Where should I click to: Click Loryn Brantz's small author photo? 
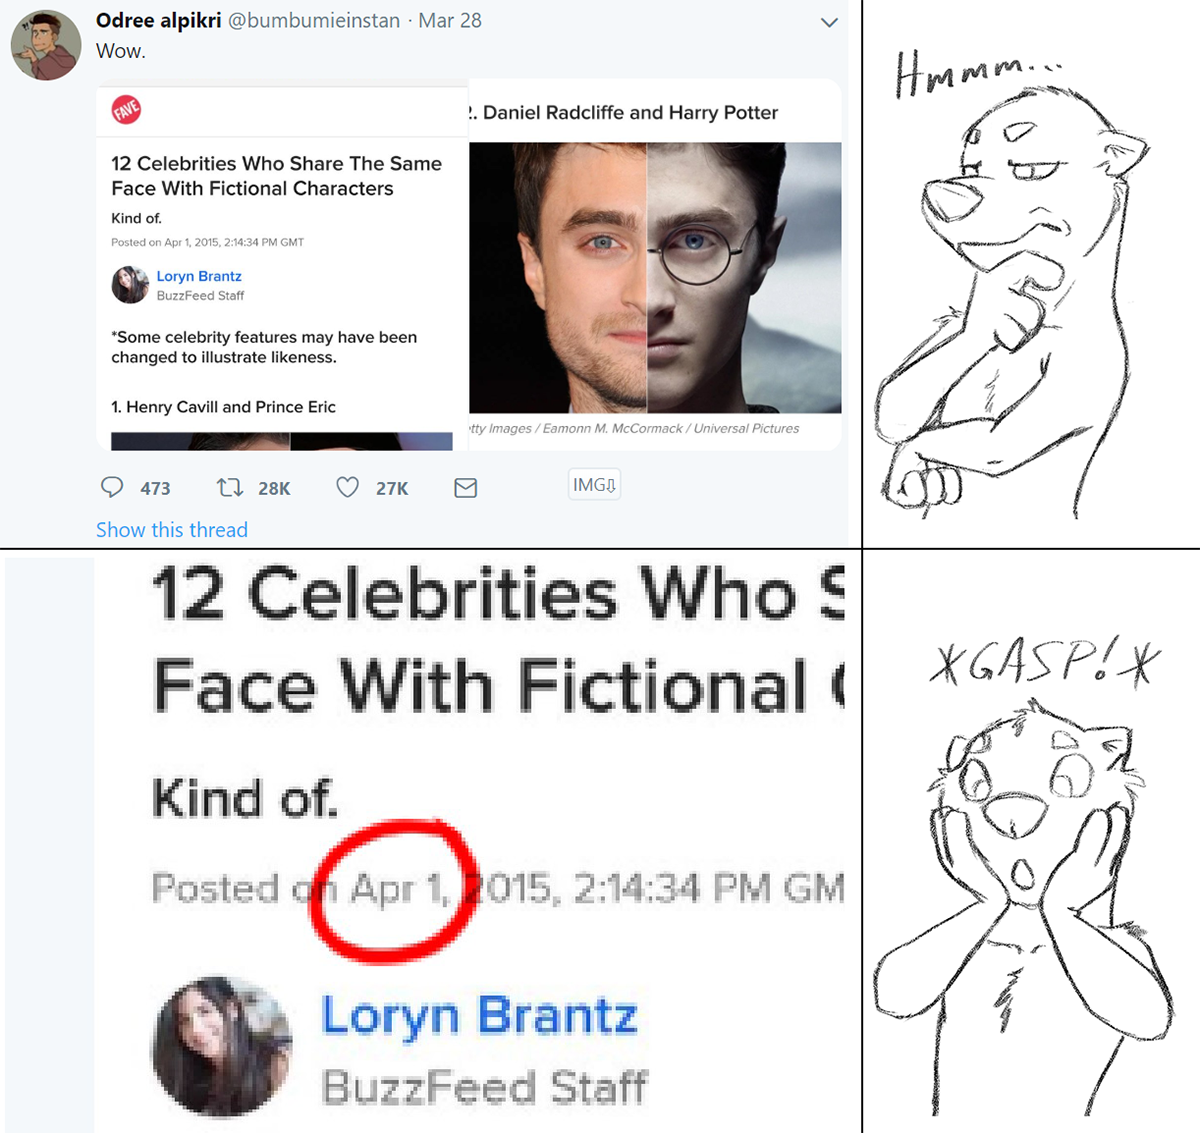pos(130,285)
